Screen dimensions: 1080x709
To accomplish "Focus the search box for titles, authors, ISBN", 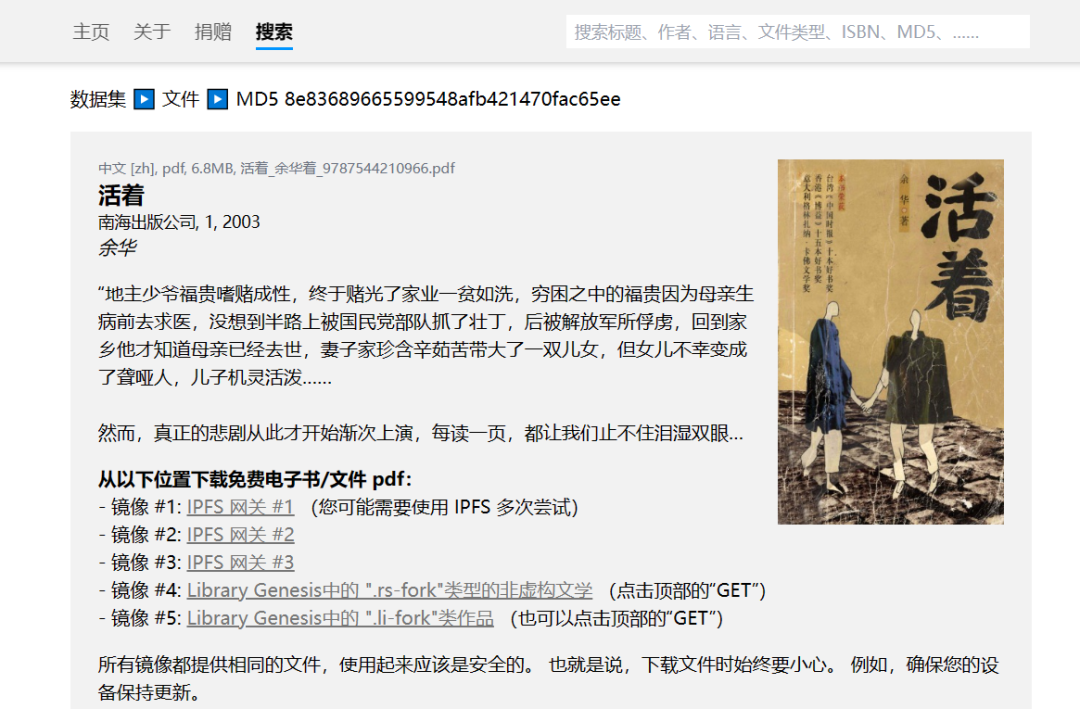I will pyautogui.click(x=798, y=32).
